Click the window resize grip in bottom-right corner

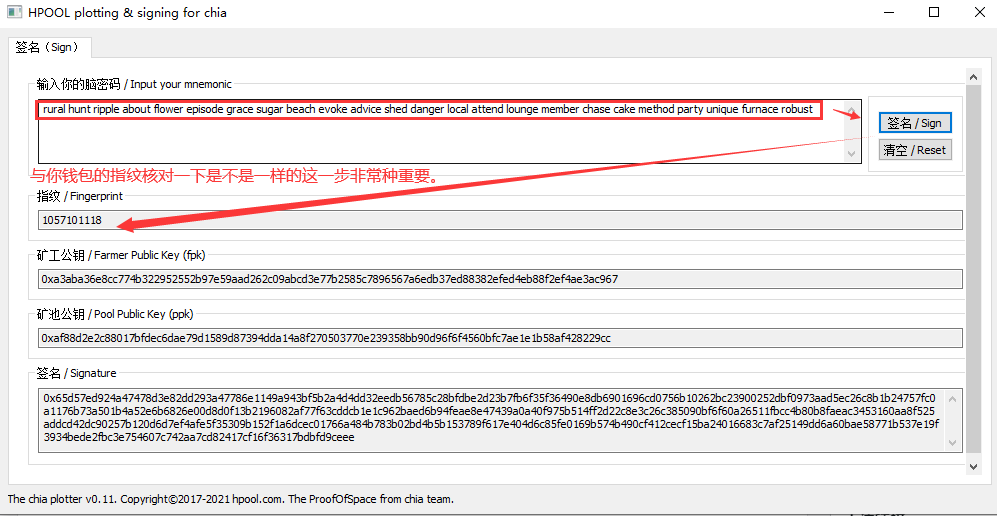tap(989, 508)
